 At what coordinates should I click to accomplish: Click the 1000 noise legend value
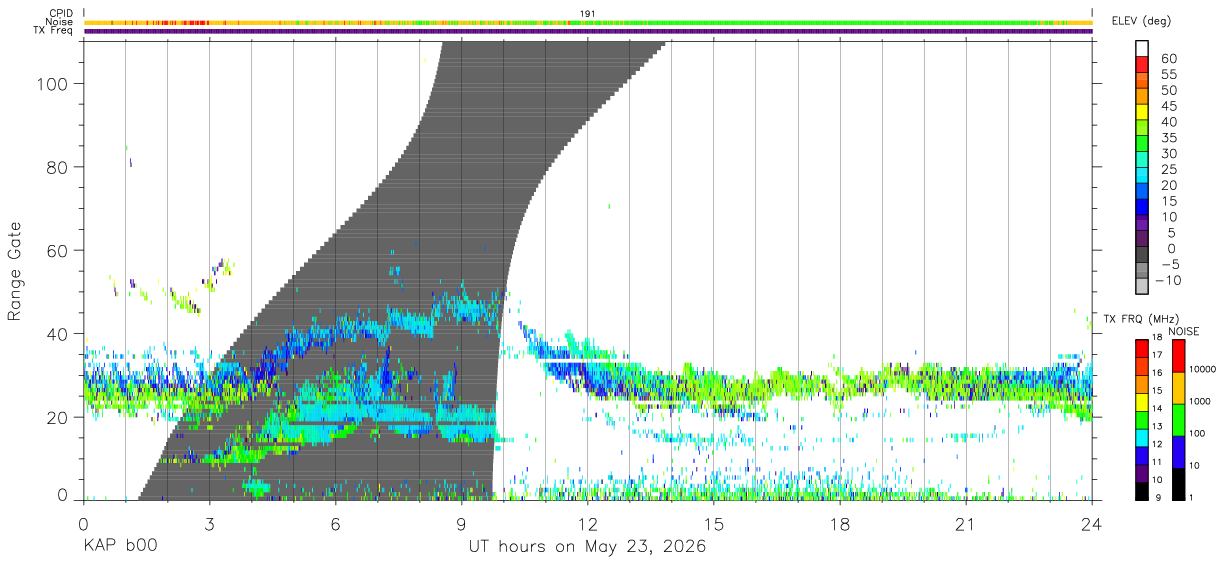1200,401
